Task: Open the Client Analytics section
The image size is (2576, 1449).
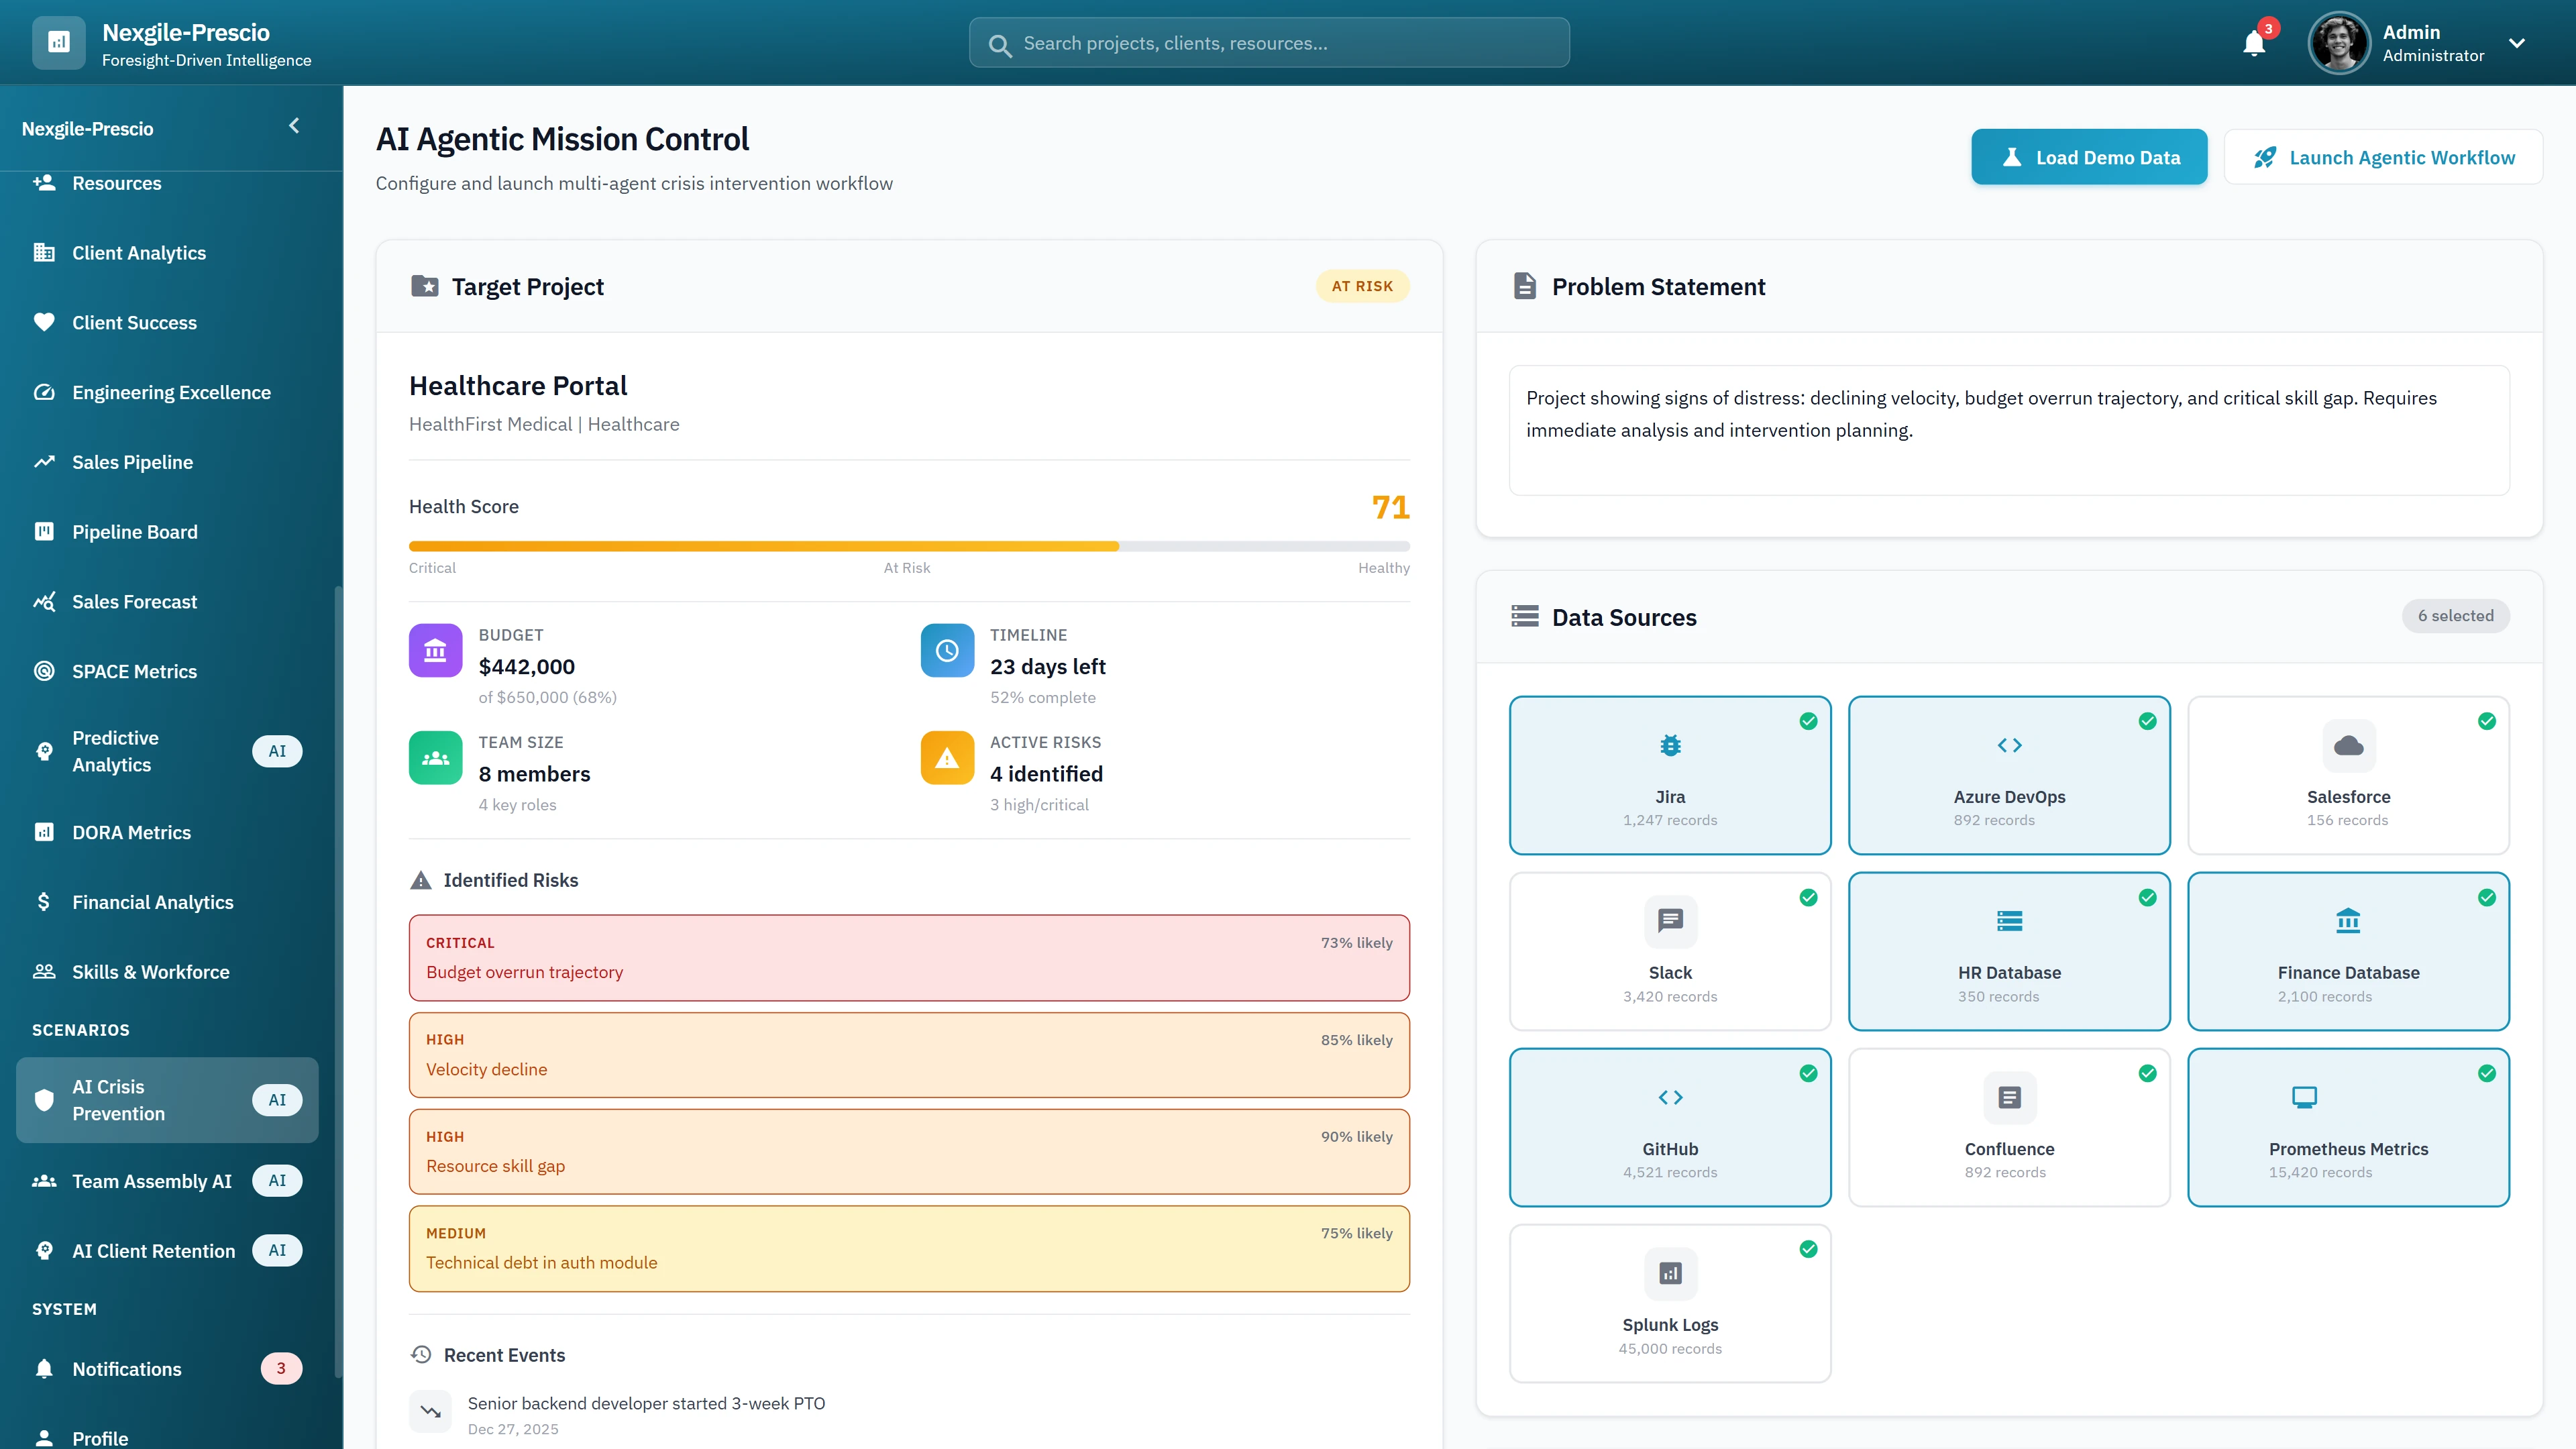Action: point(138,252)
